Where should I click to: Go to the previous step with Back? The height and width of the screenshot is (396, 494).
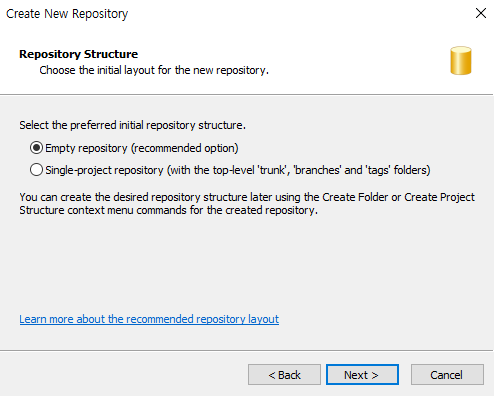[x=284, y=375]
